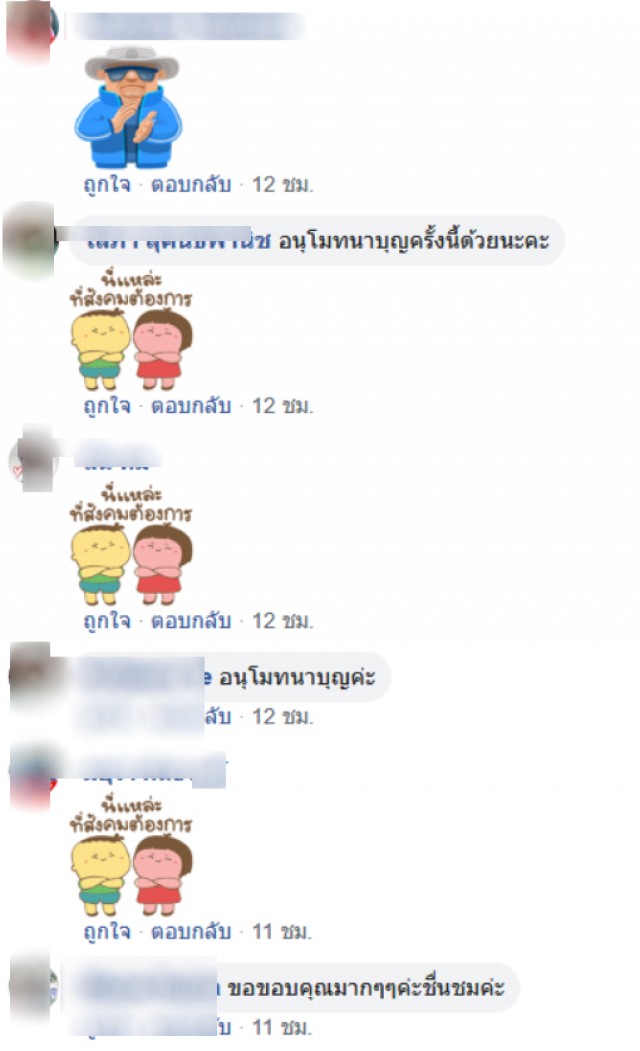Open avatar beside อนุโมทนาบุญครั้งนี้ด้วยนะคะ comment
The image size is (640, 1051).
click(x=29, y=241)
